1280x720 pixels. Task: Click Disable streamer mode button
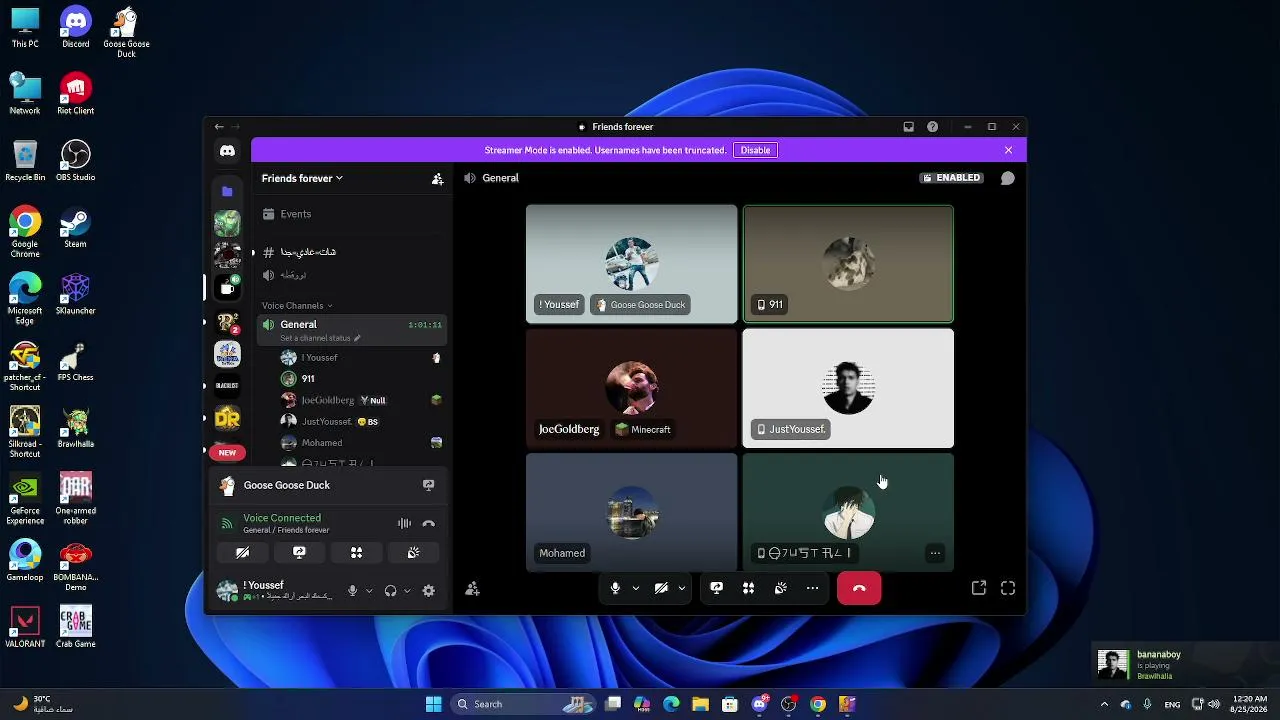click(755, 150)
